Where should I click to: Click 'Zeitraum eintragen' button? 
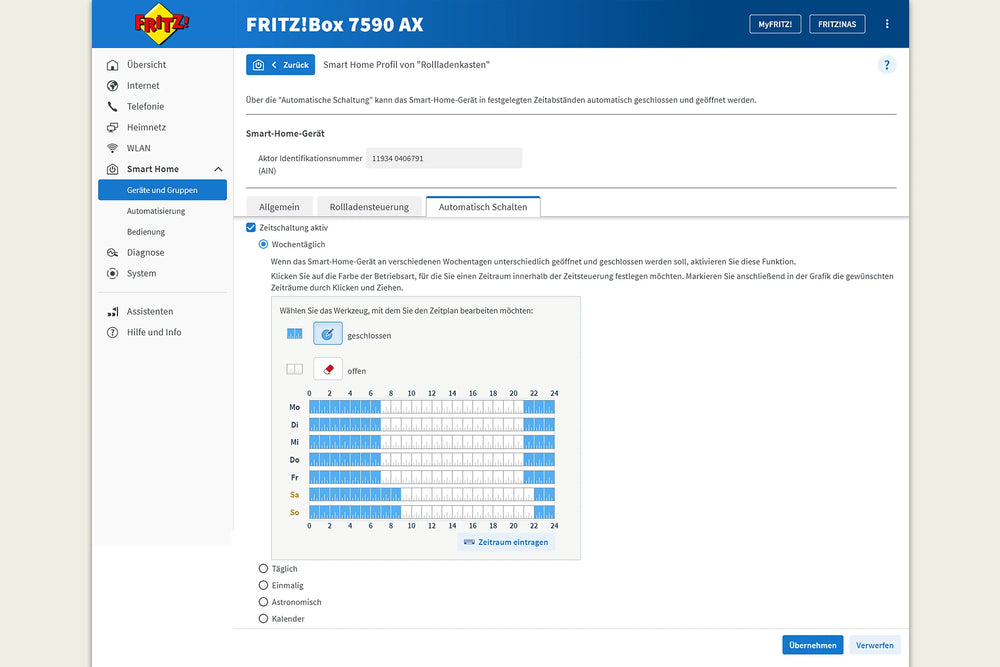(x=506, y=542)
